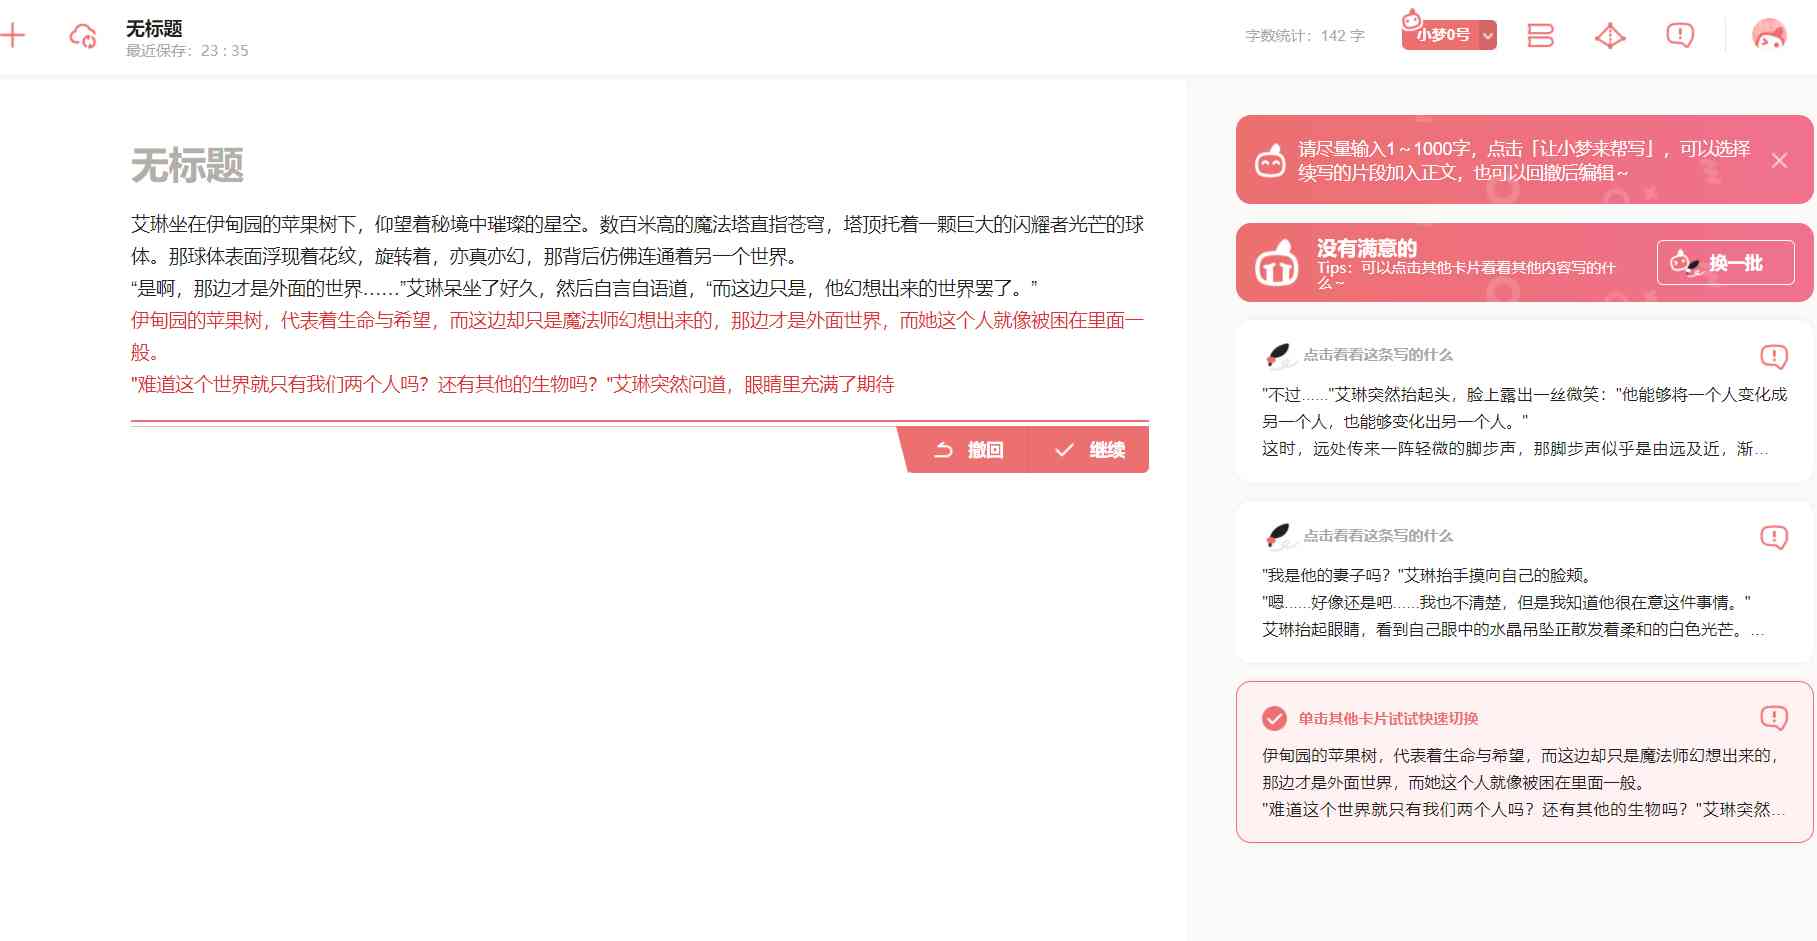Image resolution: width=1817 pixels, height=941 pixels.
Task: Open the outline list icon in header
Action: (x=1540, y=36)
